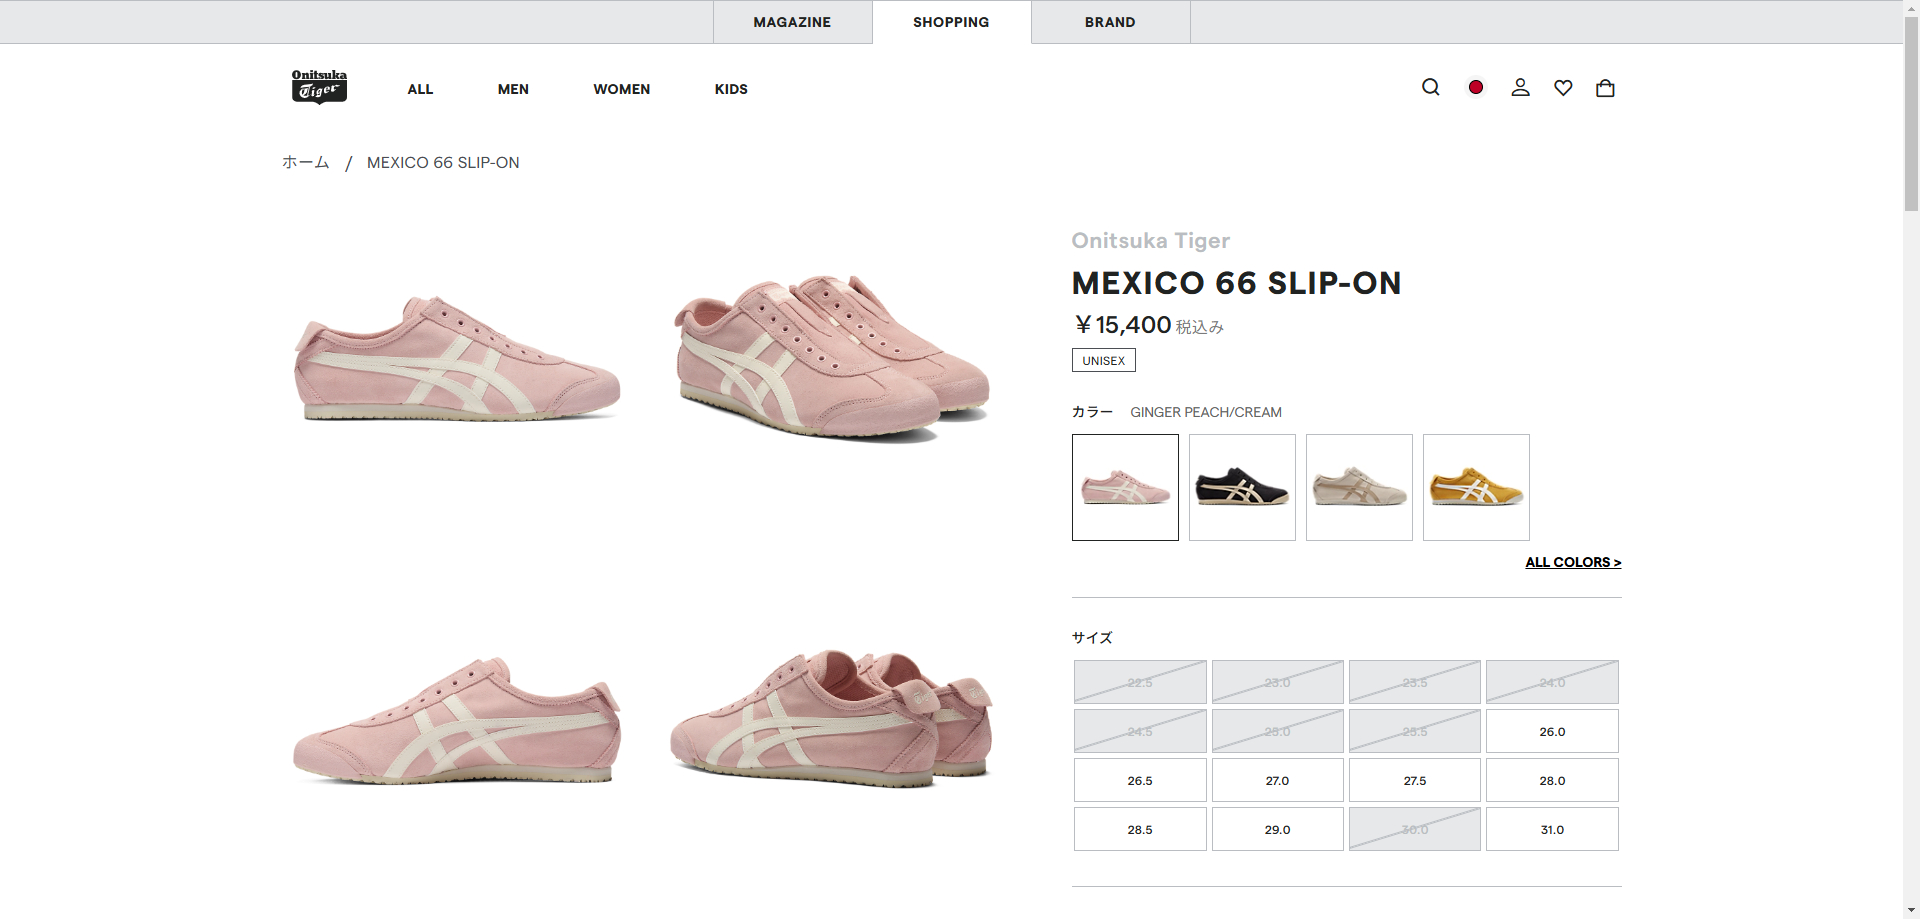Viewport: 1920px width, 919px height.
Task: Switch to the SHOPPING tab
Action: [x=951, y=22]
